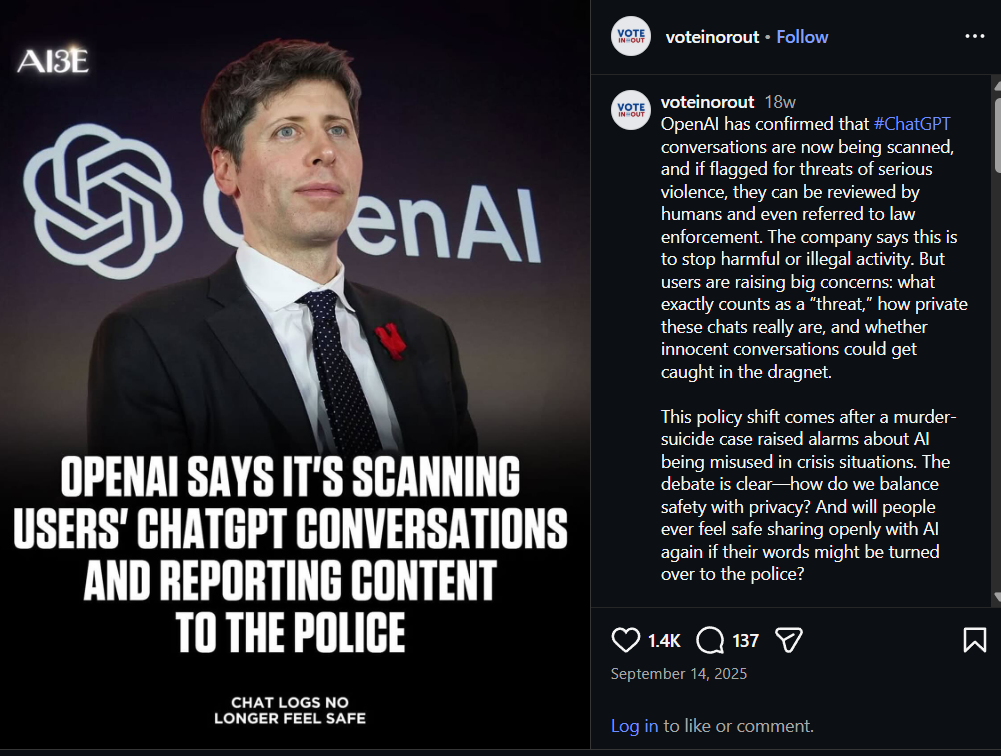Open the voteinorout username in the header
Screen dimensions: 1001x756
click(x=711, y=37)
